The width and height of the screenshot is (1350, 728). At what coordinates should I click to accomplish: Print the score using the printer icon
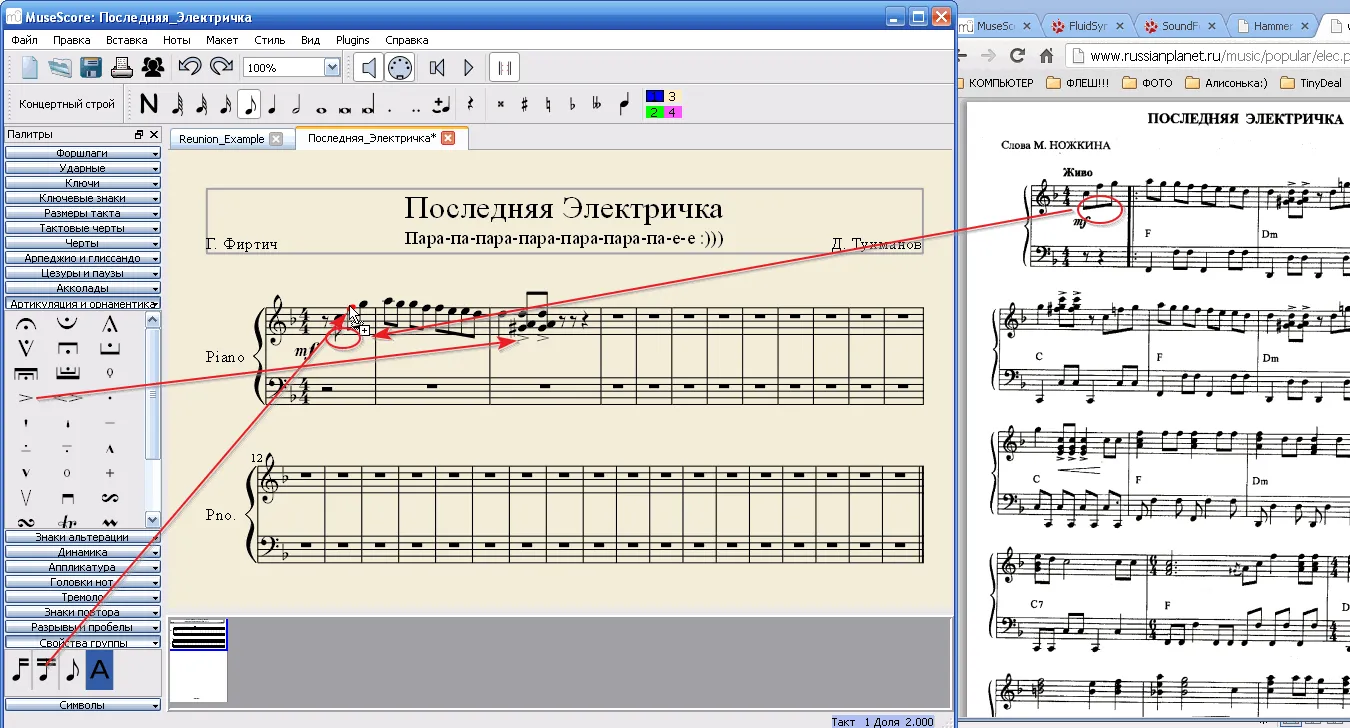tap(122, 68)
